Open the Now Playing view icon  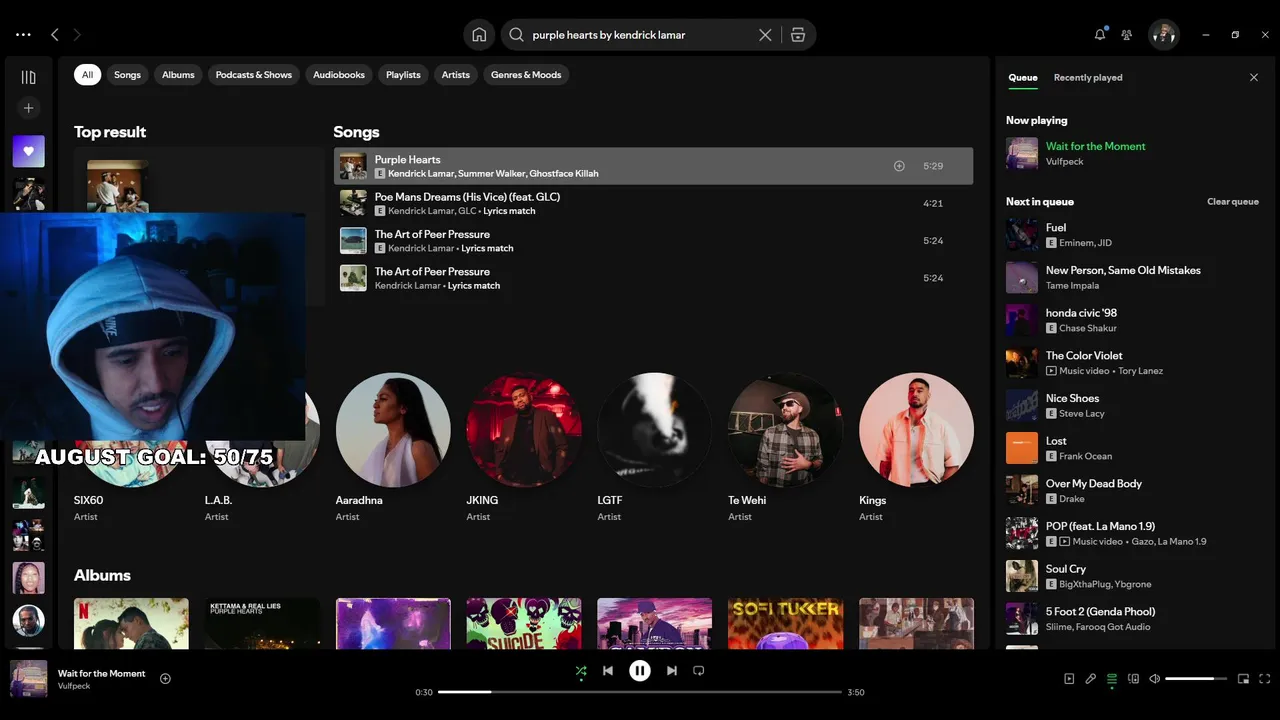point(1069,679)
